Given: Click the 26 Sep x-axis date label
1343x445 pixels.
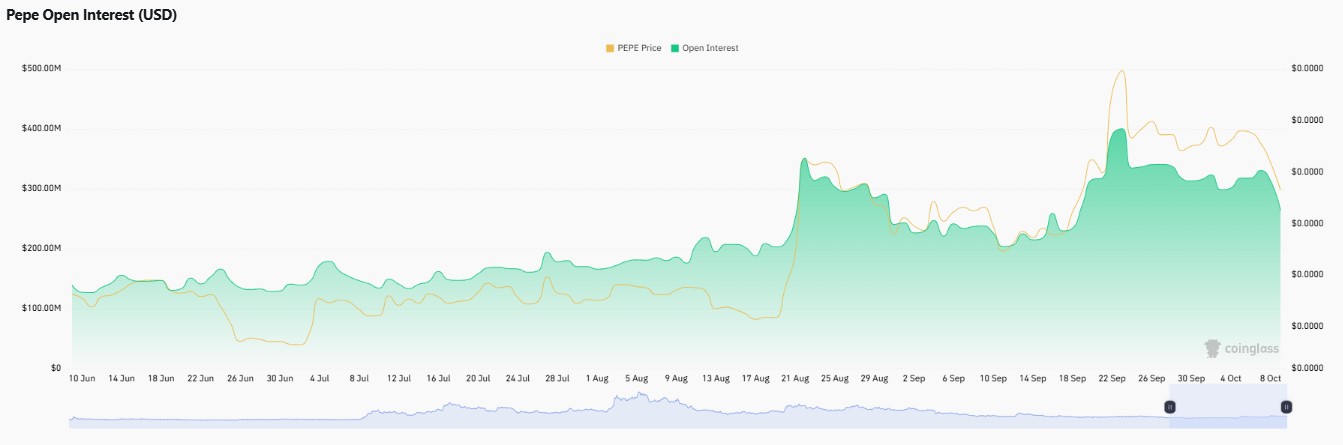Looking at the screenshot, I should [x=1151, y=379].
